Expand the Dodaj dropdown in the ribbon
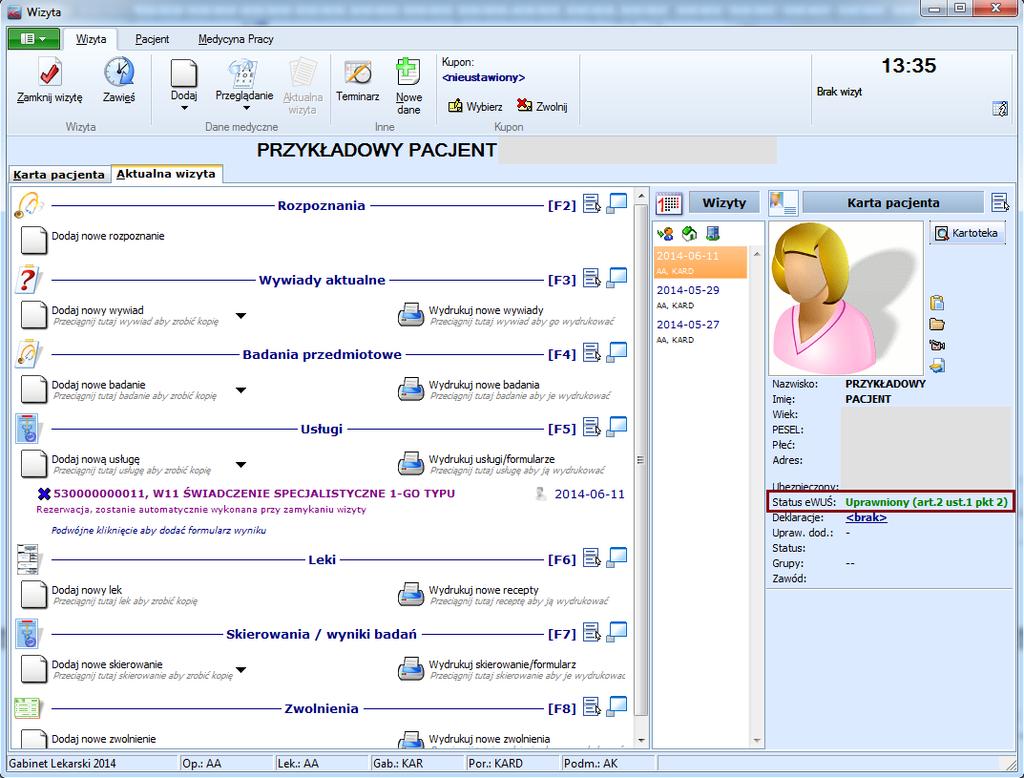The height and width of the screenshot is (778, 1024). coord(184,108)
